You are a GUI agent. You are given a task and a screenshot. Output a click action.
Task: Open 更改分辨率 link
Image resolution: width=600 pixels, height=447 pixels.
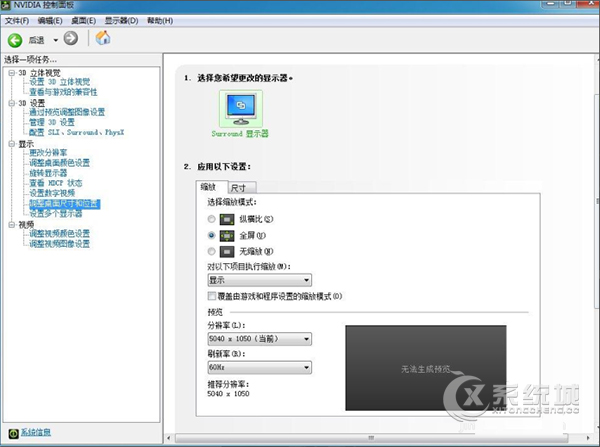coord(48,153)
